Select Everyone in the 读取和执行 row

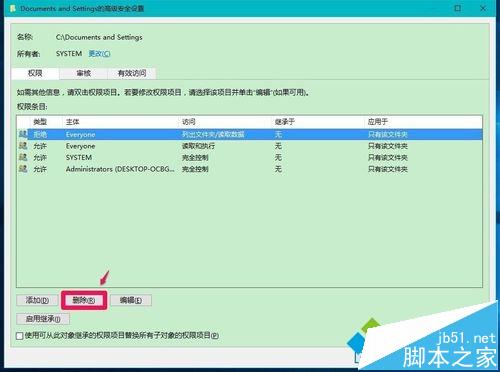pos(80,146)
